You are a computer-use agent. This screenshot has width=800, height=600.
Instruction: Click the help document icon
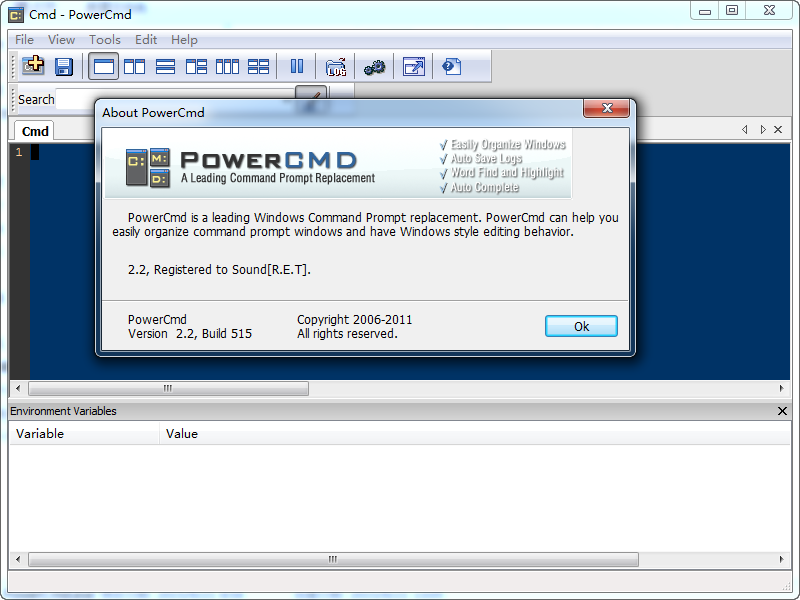[452, 66]
